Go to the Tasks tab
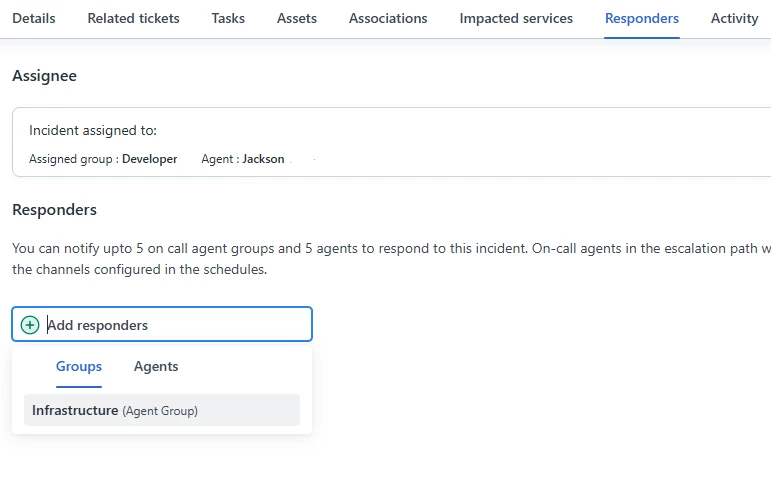Screen dimensions: 771x487 point(228,18)
